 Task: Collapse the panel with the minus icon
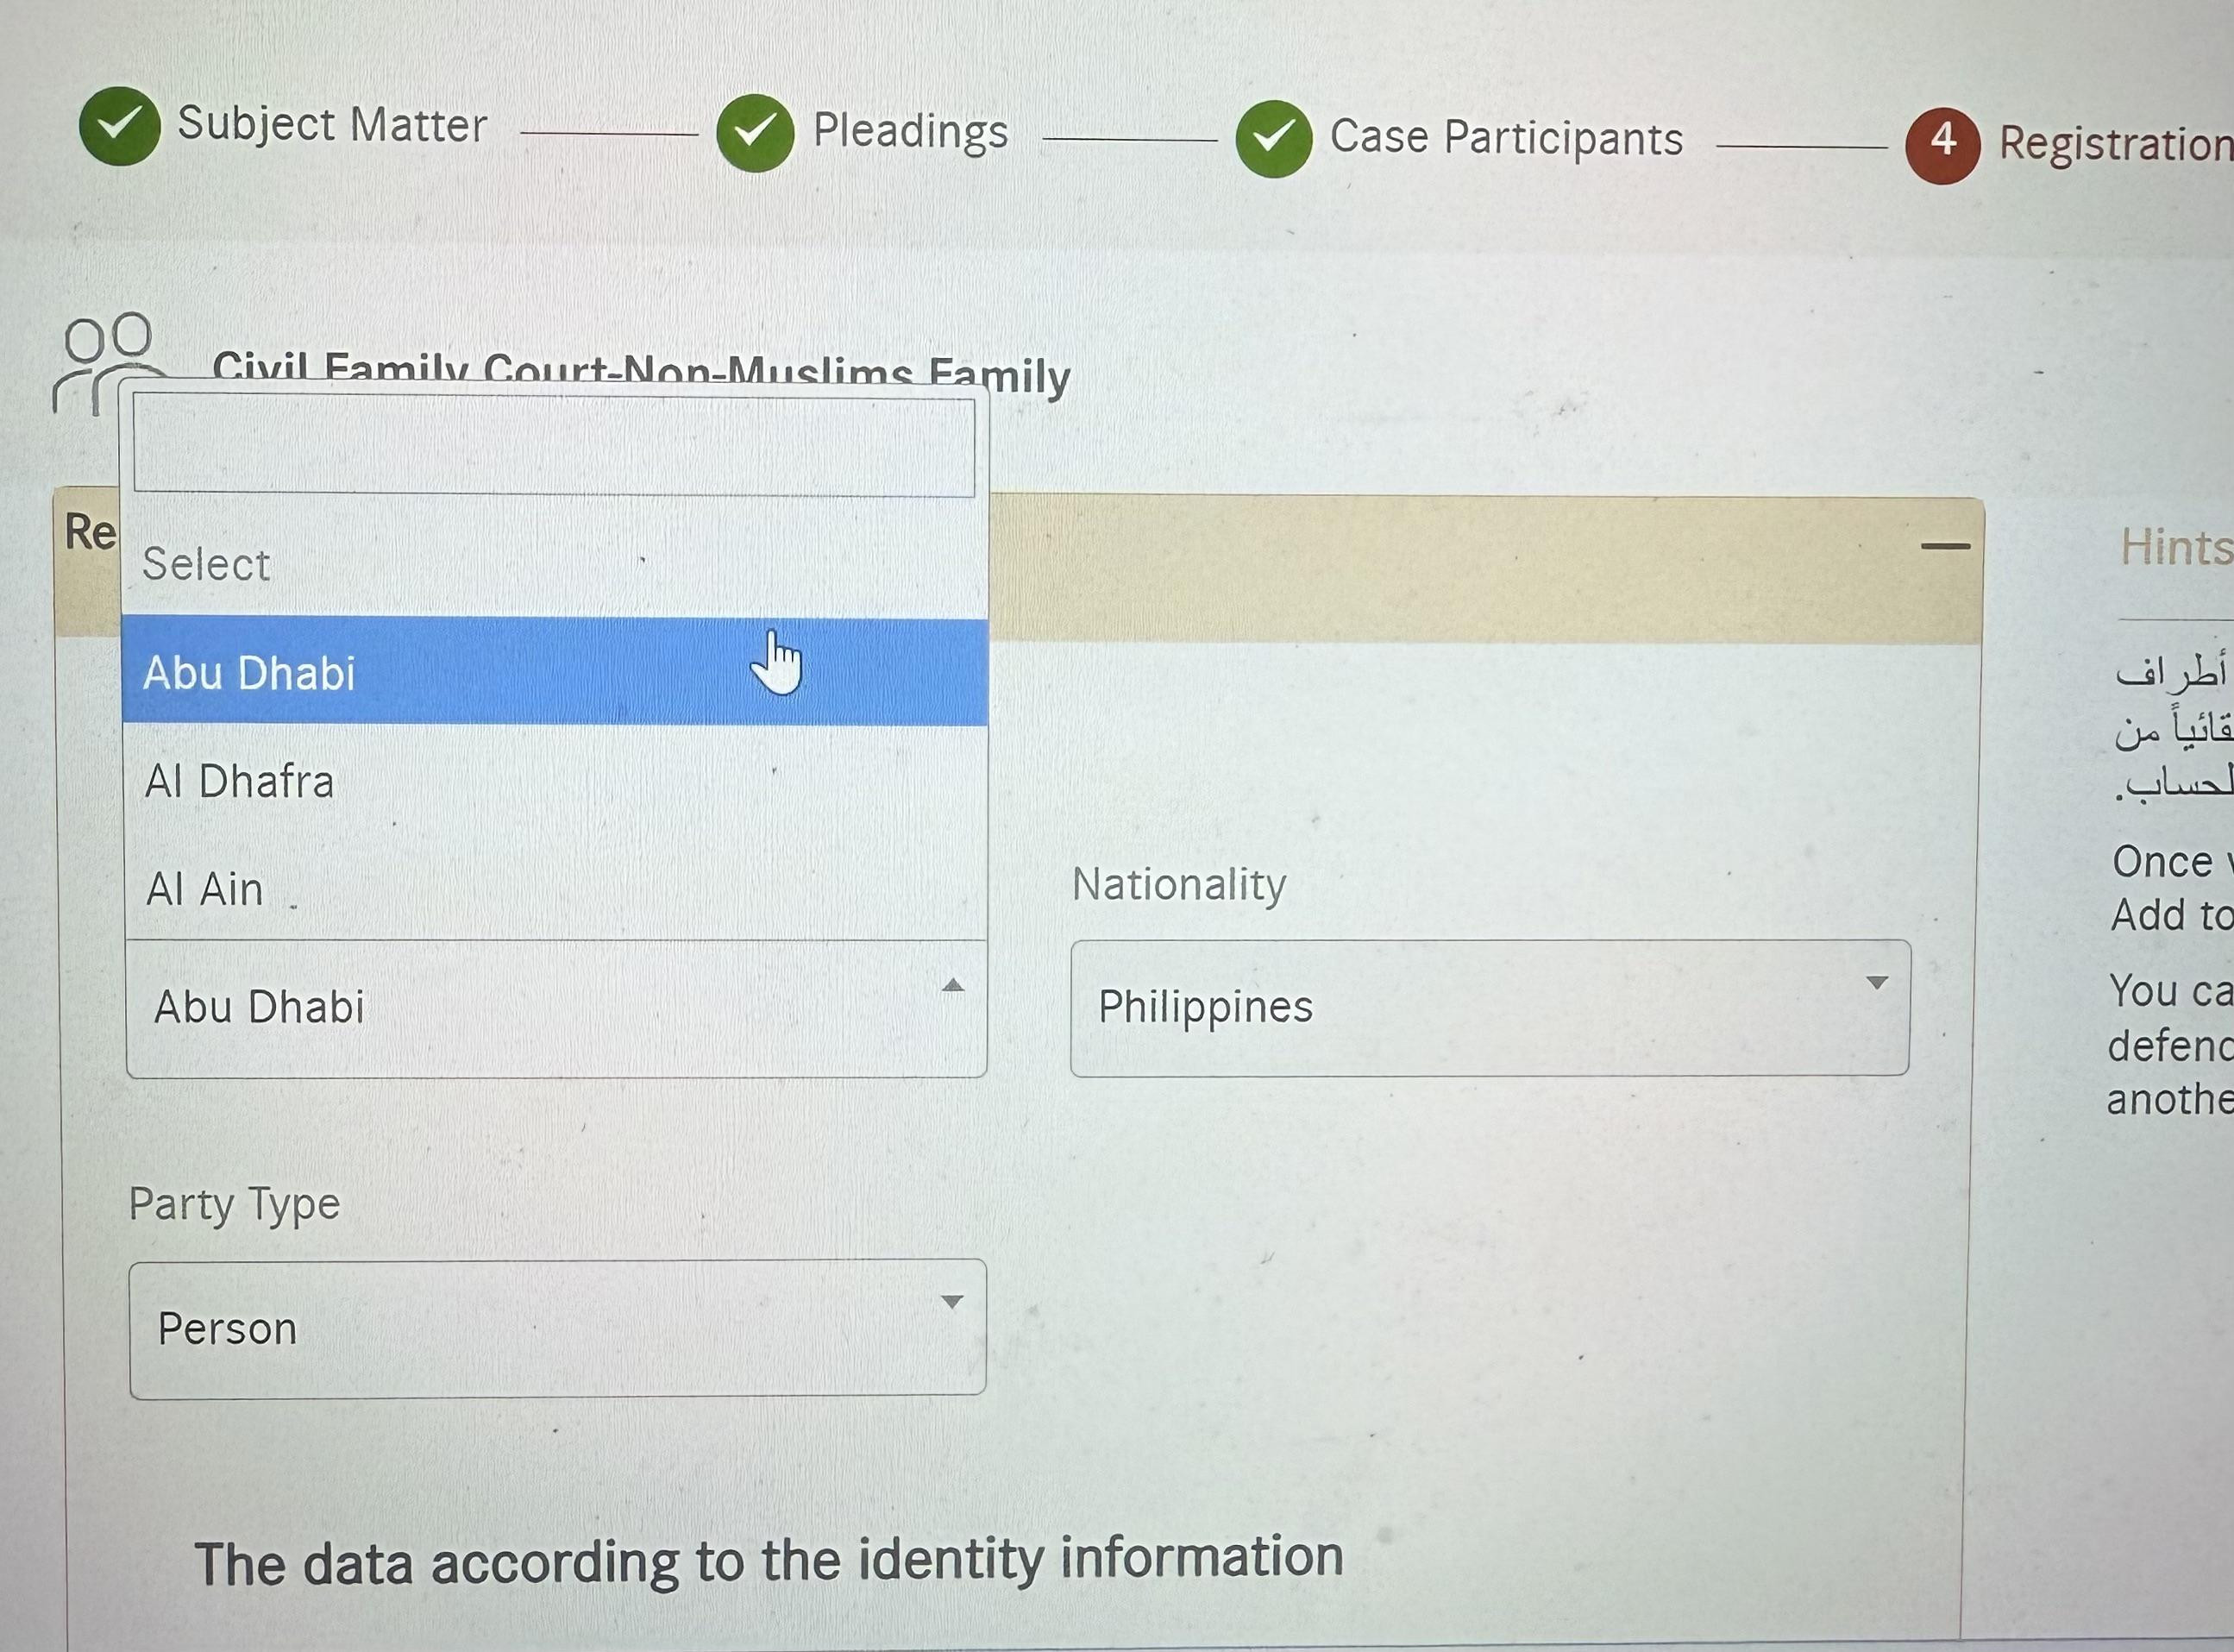click(x=1945, y=546)
